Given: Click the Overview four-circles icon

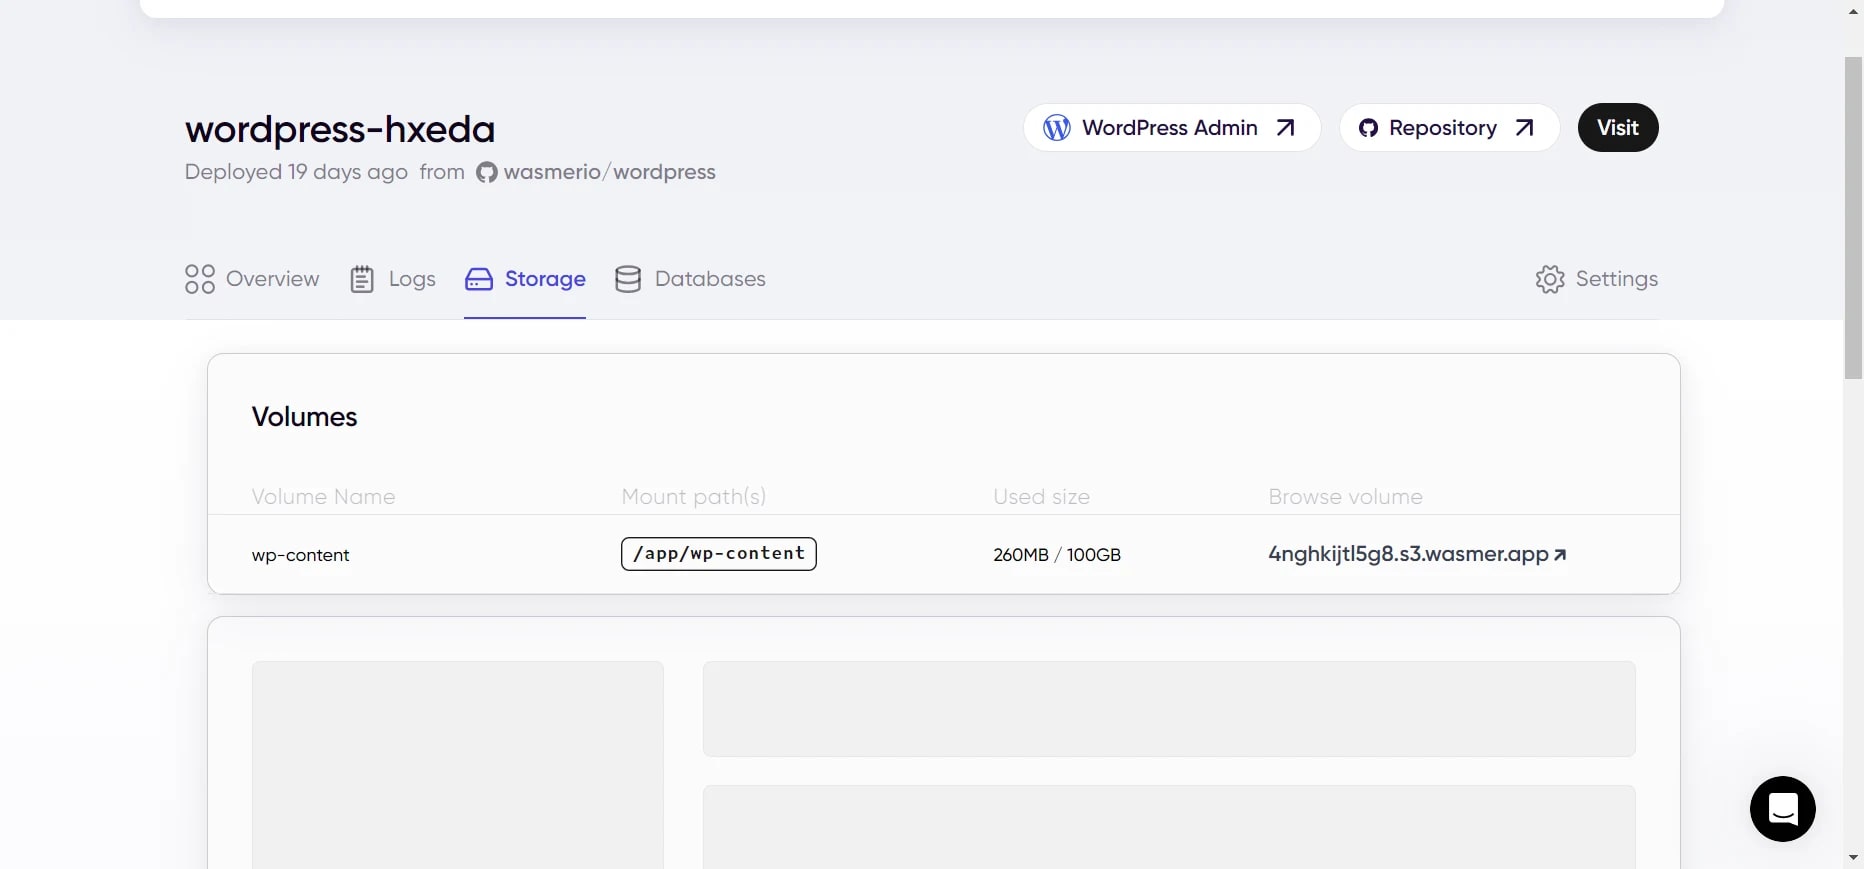Looking at the screenshot, I should 200,279.
